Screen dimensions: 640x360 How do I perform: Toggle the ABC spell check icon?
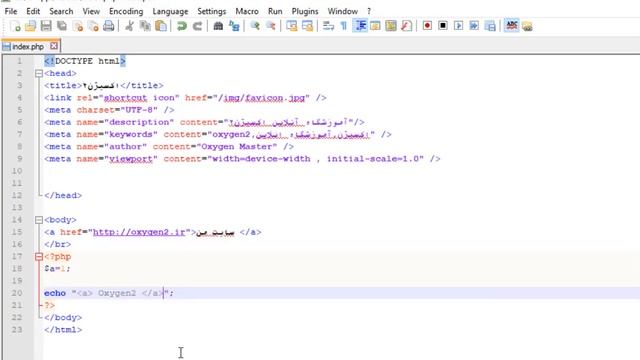[x=511, y=26]
